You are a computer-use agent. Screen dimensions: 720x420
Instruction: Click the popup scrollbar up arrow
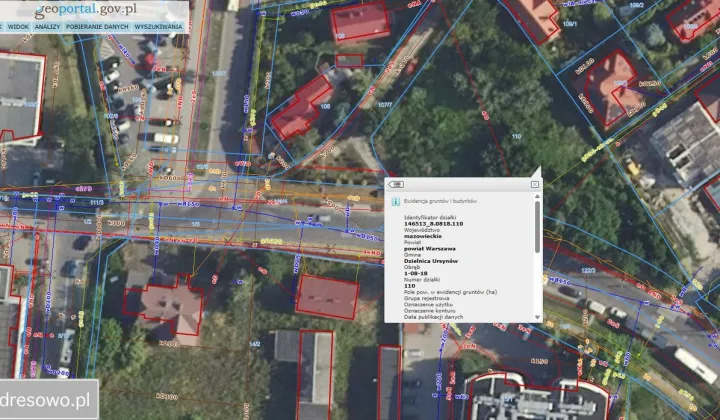pyautogui.click(x=537, y=196)
